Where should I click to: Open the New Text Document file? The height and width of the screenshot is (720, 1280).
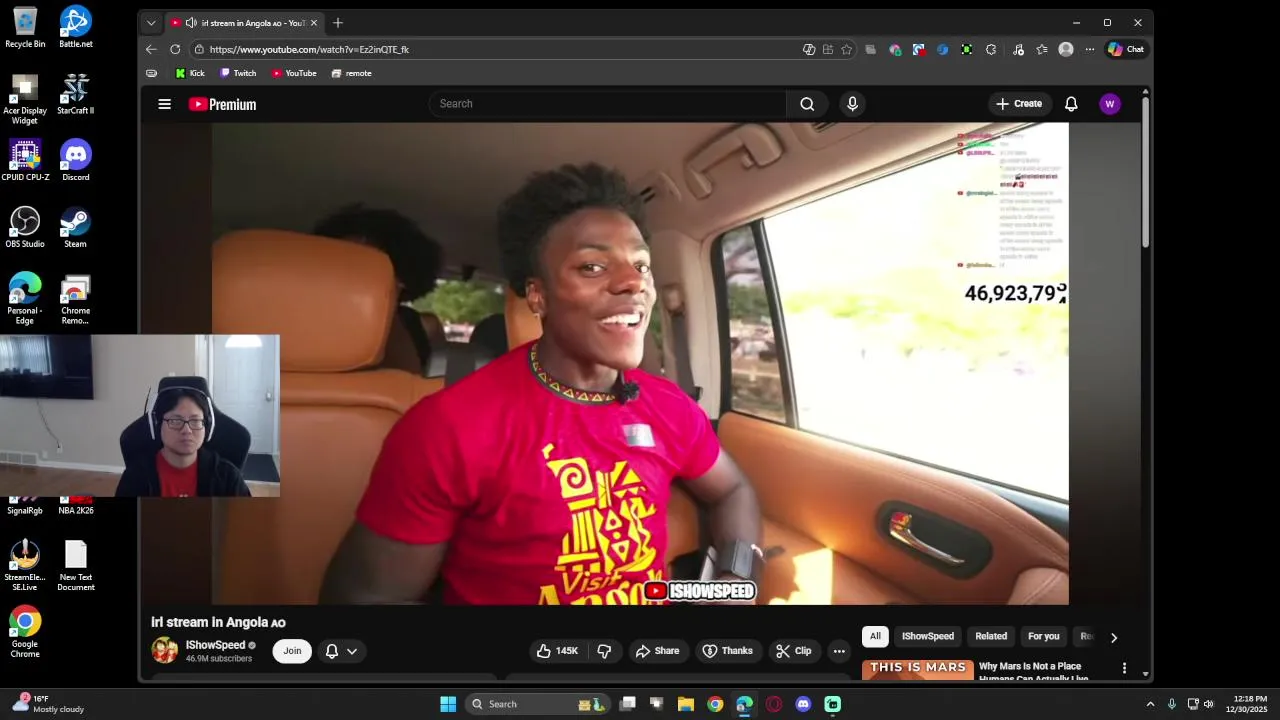click(x=76, y=566)
